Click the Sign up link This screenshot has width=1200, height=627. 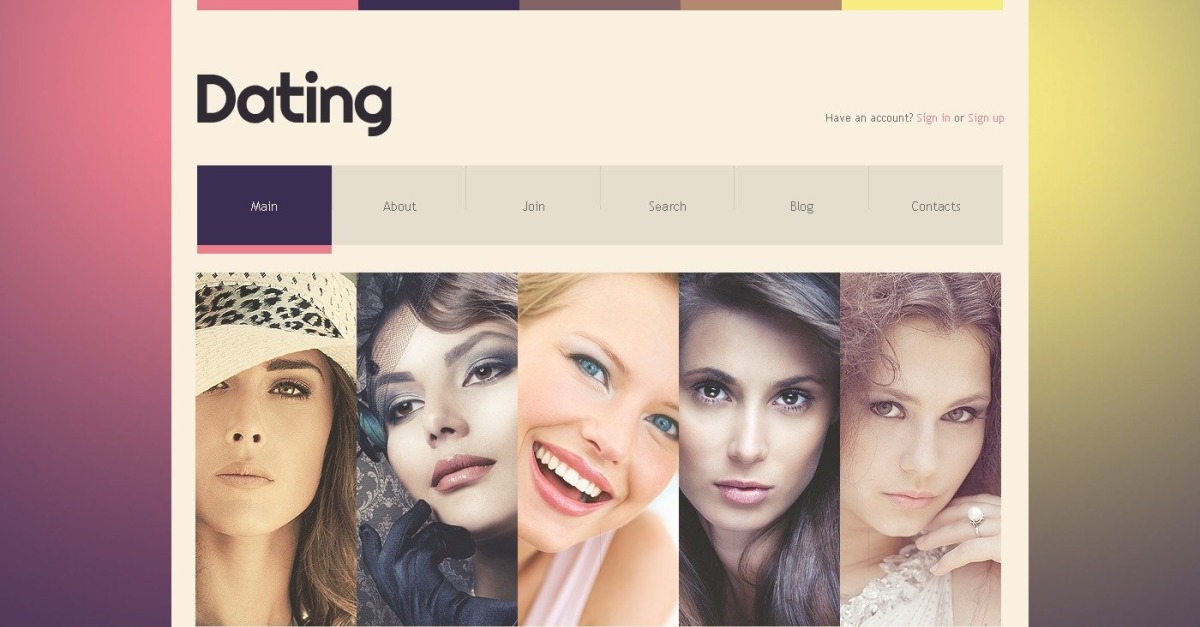coord(986,118)
